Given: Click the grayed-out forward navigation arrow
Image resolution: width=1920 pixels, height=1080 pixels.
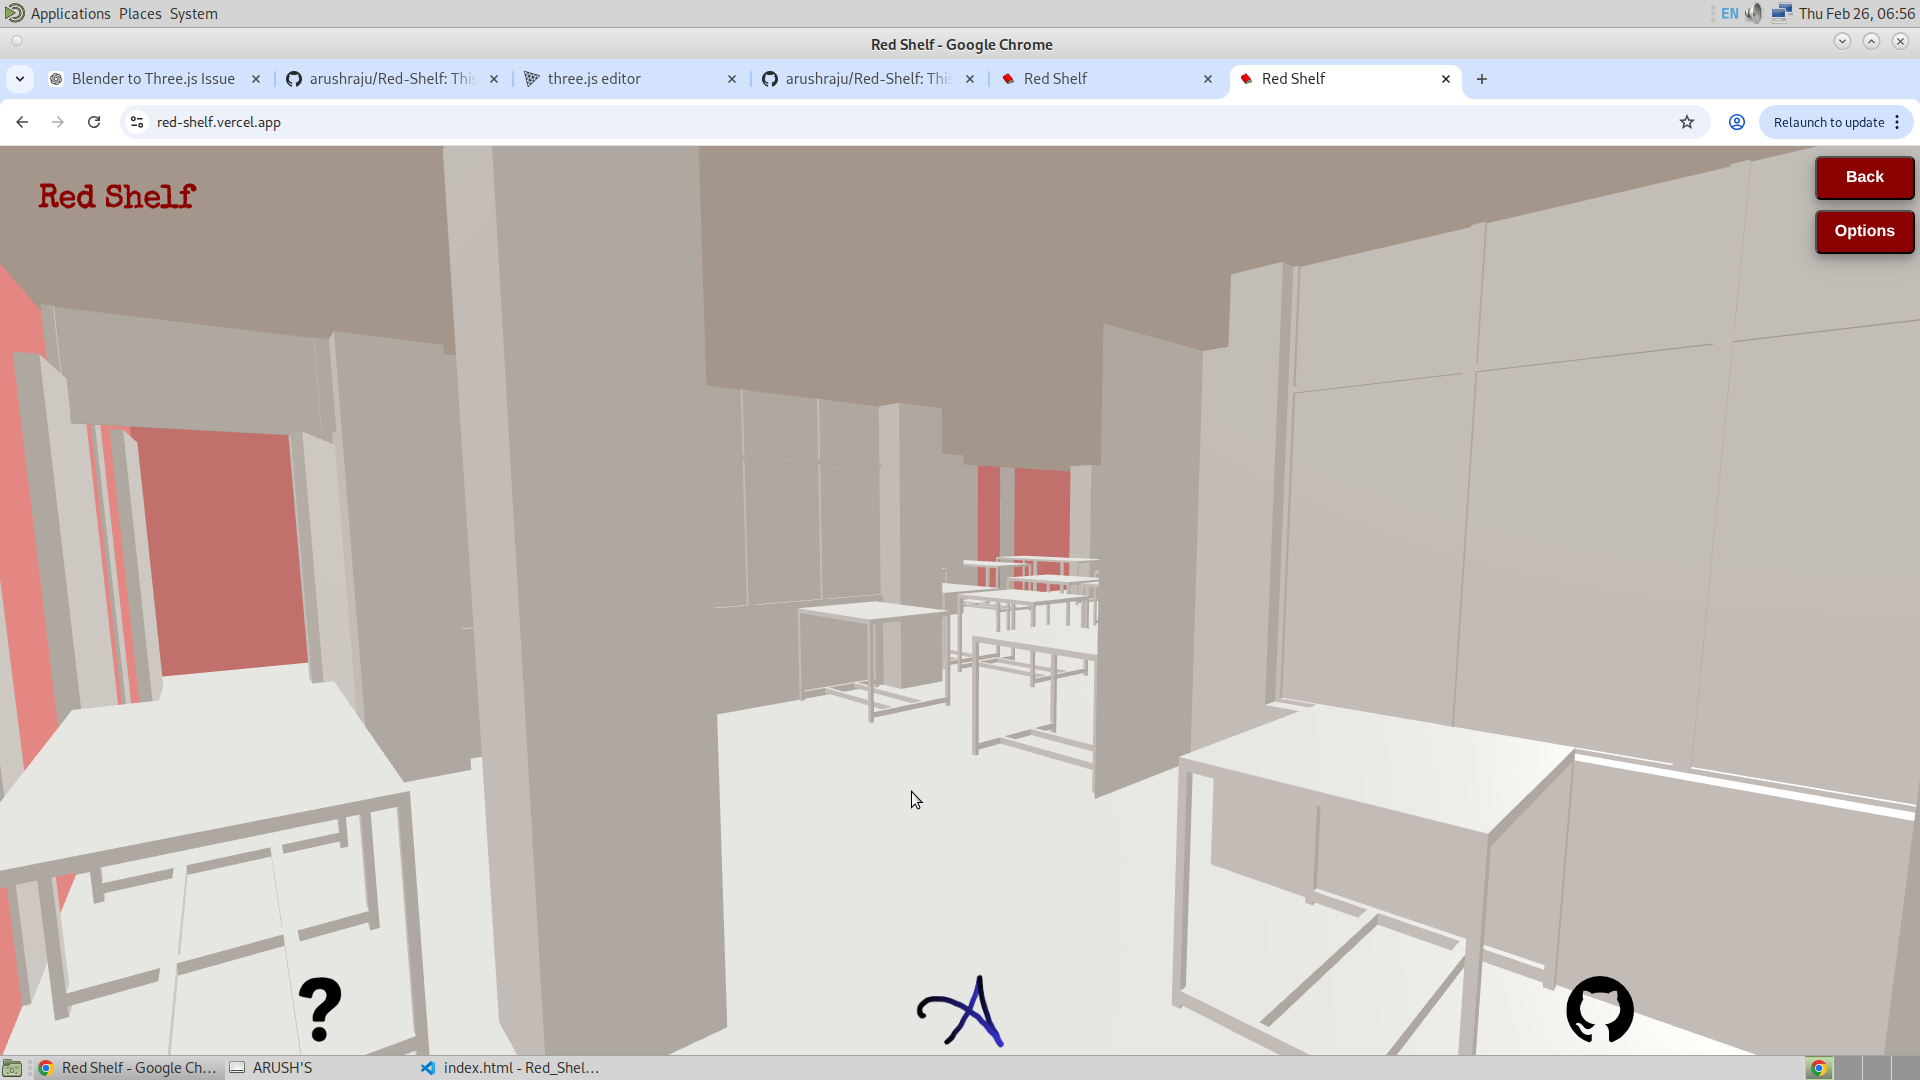Looking at the screenshot, I should pos(57,121).
